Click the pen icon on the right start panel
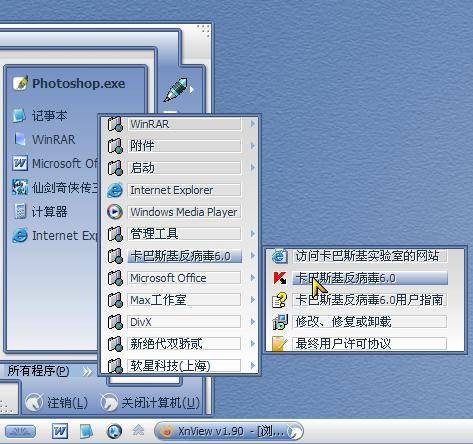The image size is (473, 444). (176, 89)
